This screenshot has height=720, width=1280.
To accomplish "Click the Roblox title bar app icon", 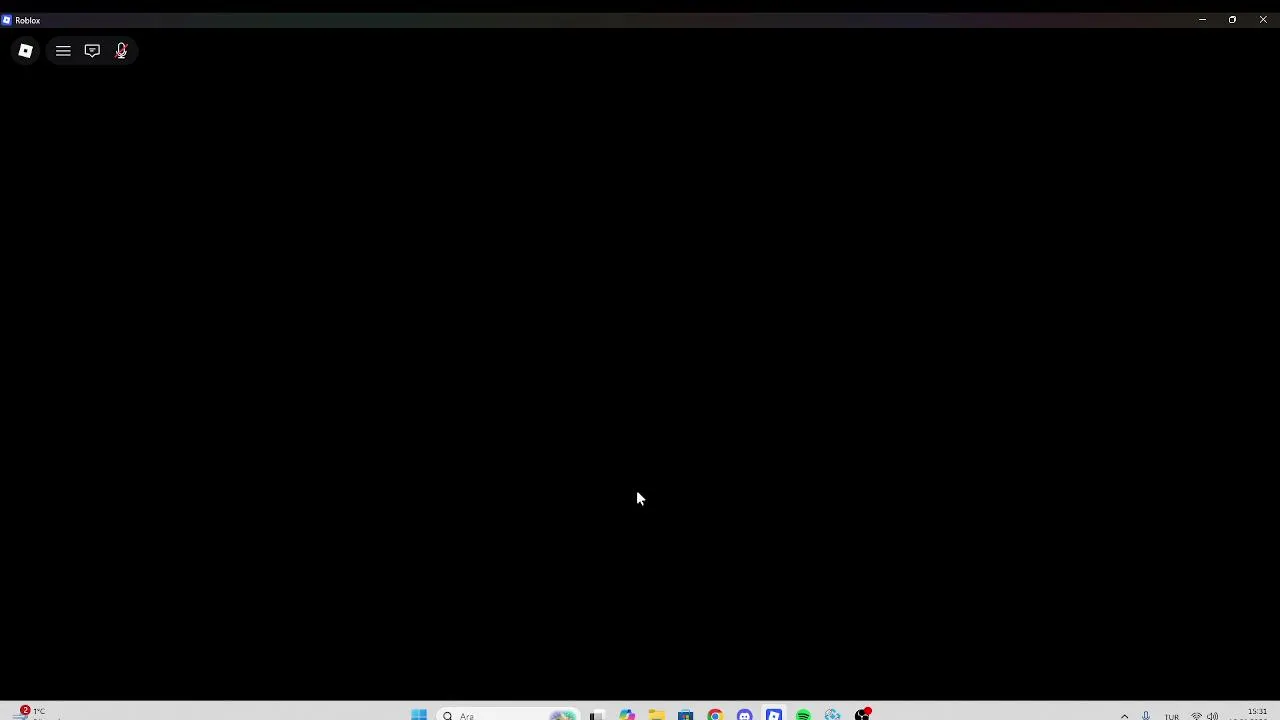I will (x=7, y=20).
